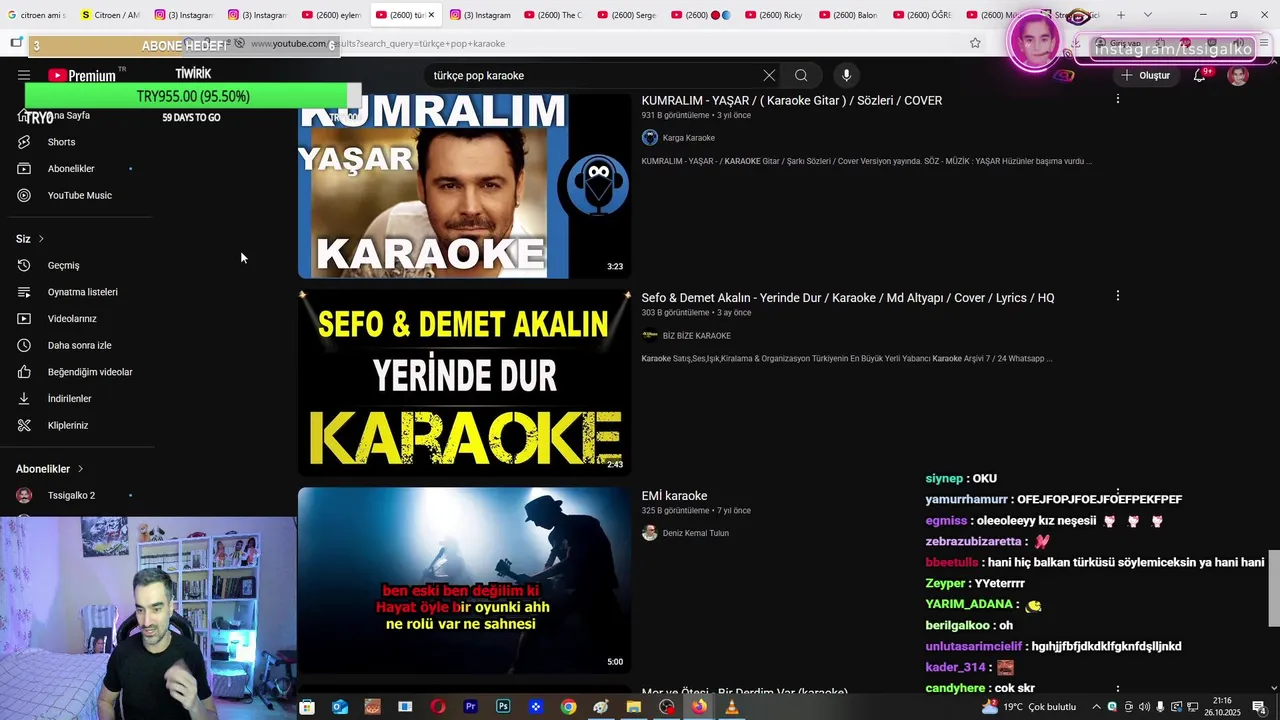
Task: Clear the search box with the X icon
Action: click(x=769, y=75)
